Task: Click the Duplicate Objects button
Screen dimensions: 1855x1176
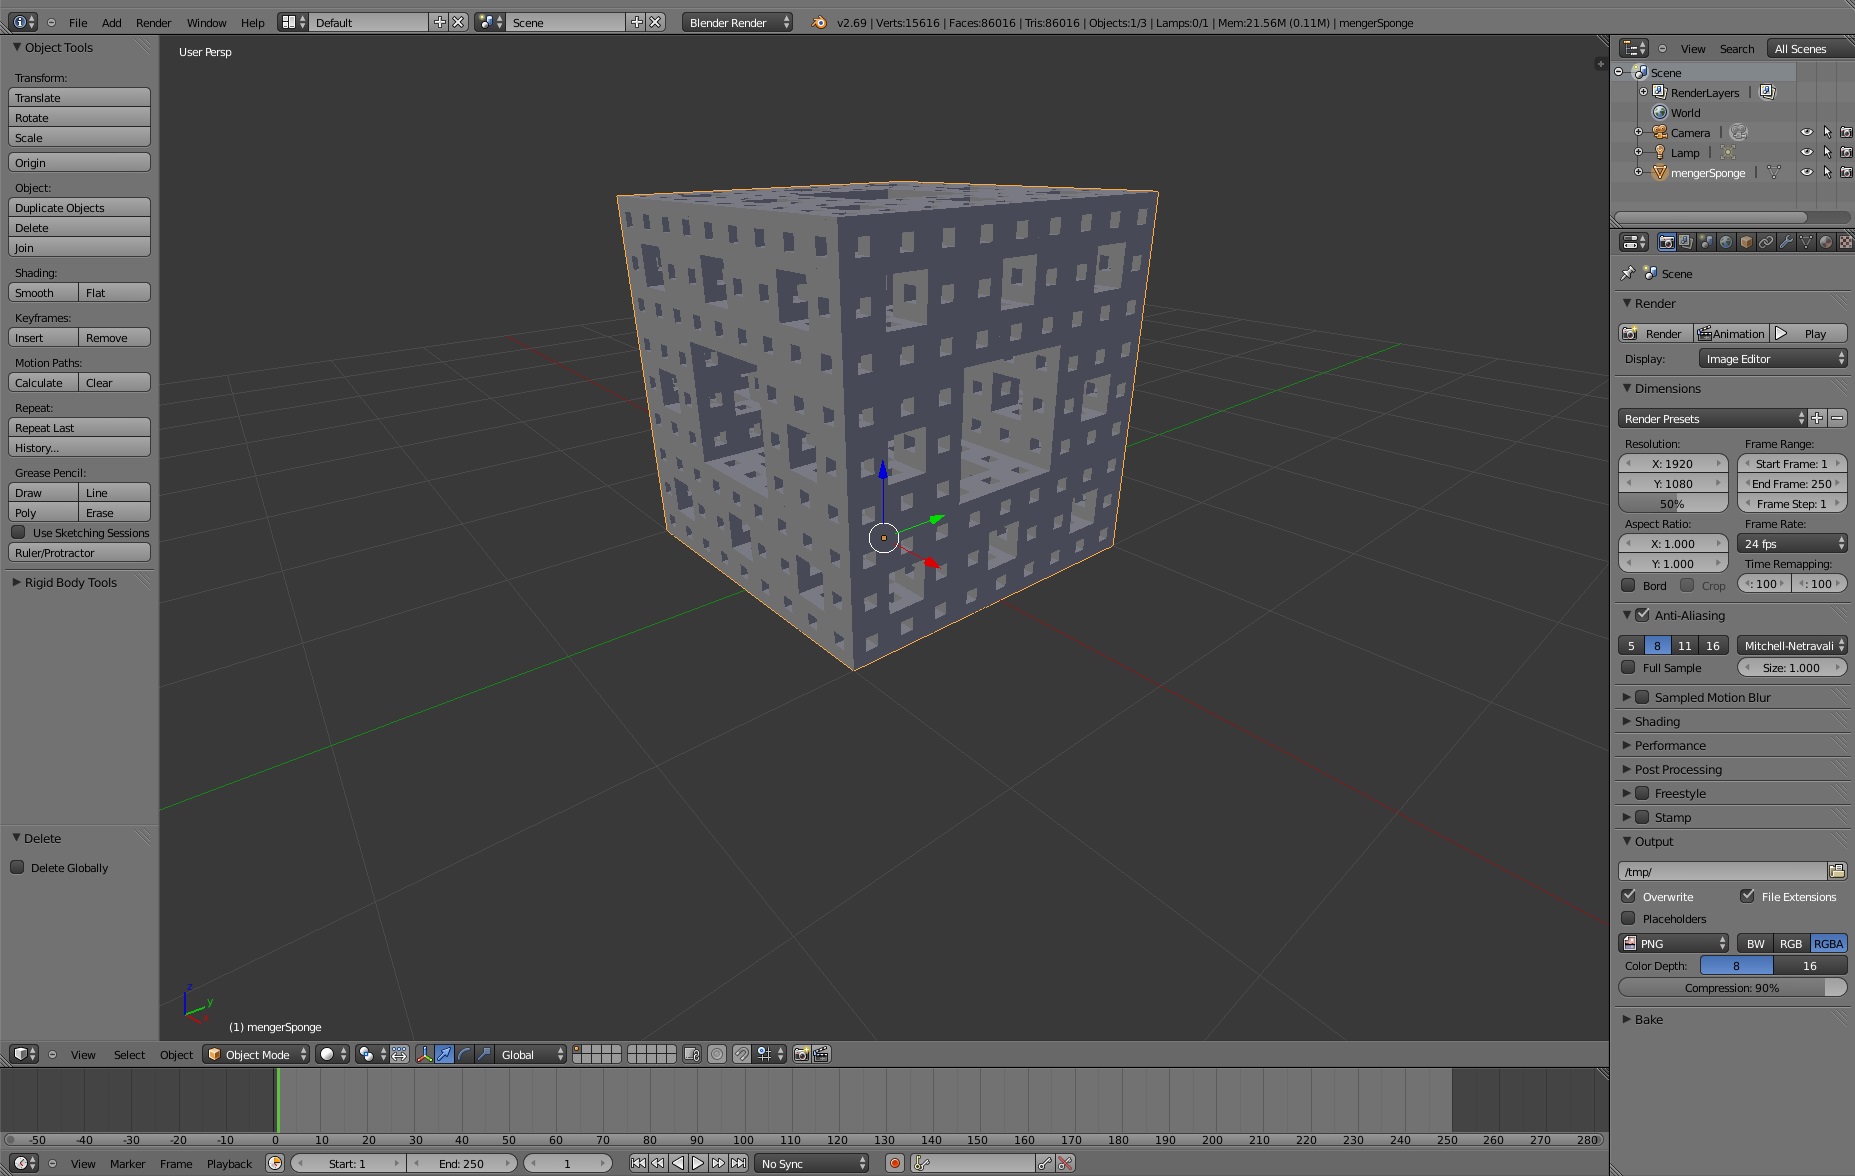Action: coord(79,208)
